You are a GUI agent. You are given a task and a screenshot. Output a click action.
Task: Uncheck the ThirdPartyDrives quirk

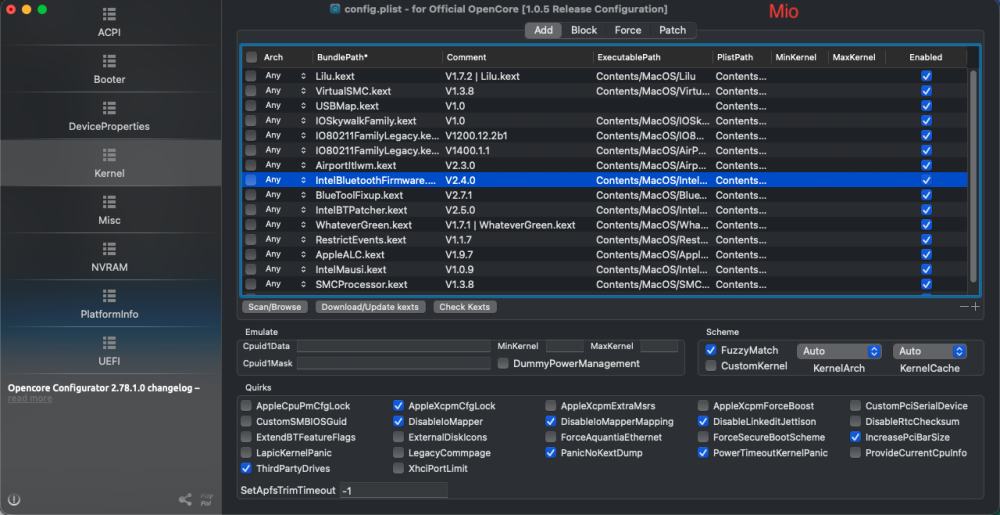point(246,468)
